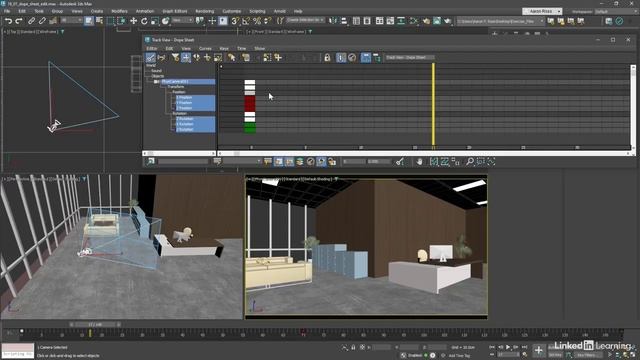Select the Transform track in tree
Screen dimensions: 640x360
pyautogui.click(x=176, y=87)
